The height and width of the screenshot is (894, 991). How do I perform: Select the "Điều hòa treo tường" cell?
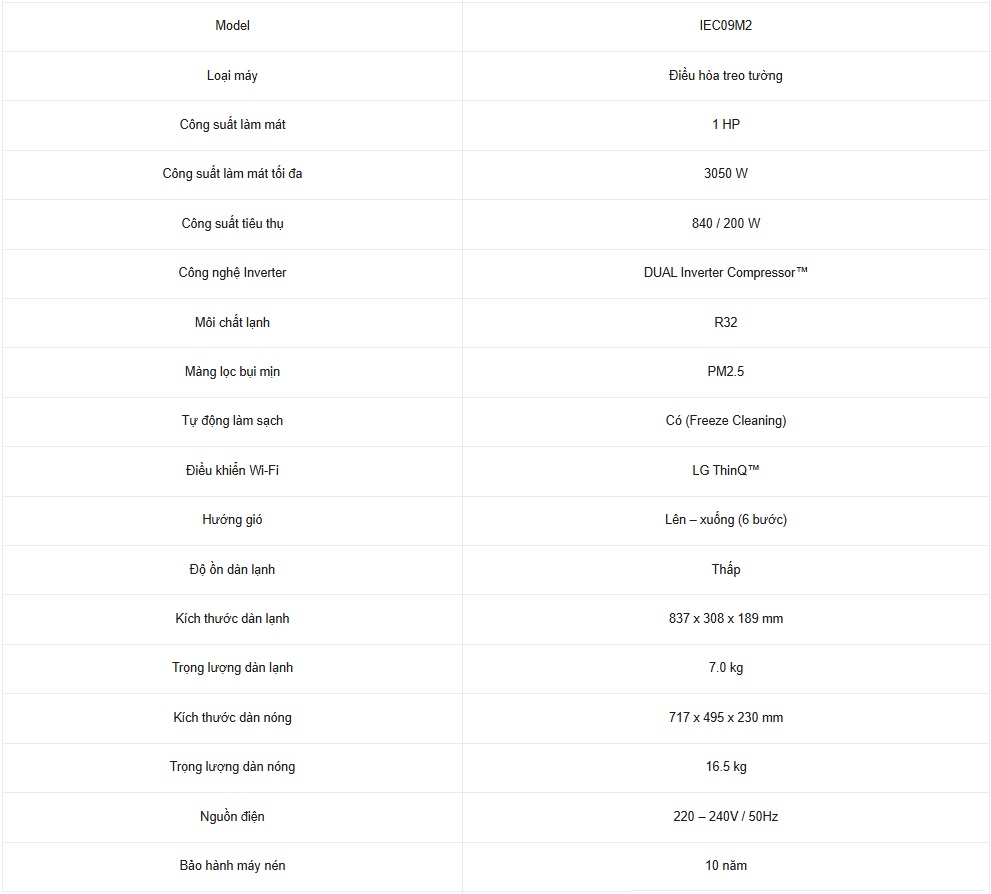[725, 76]
